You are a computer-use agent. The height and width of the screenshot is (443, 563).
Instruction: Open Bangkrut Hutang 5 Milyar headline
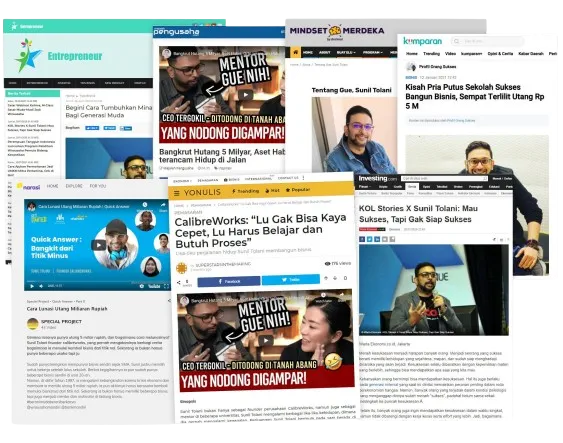click(x=222, y=156)
